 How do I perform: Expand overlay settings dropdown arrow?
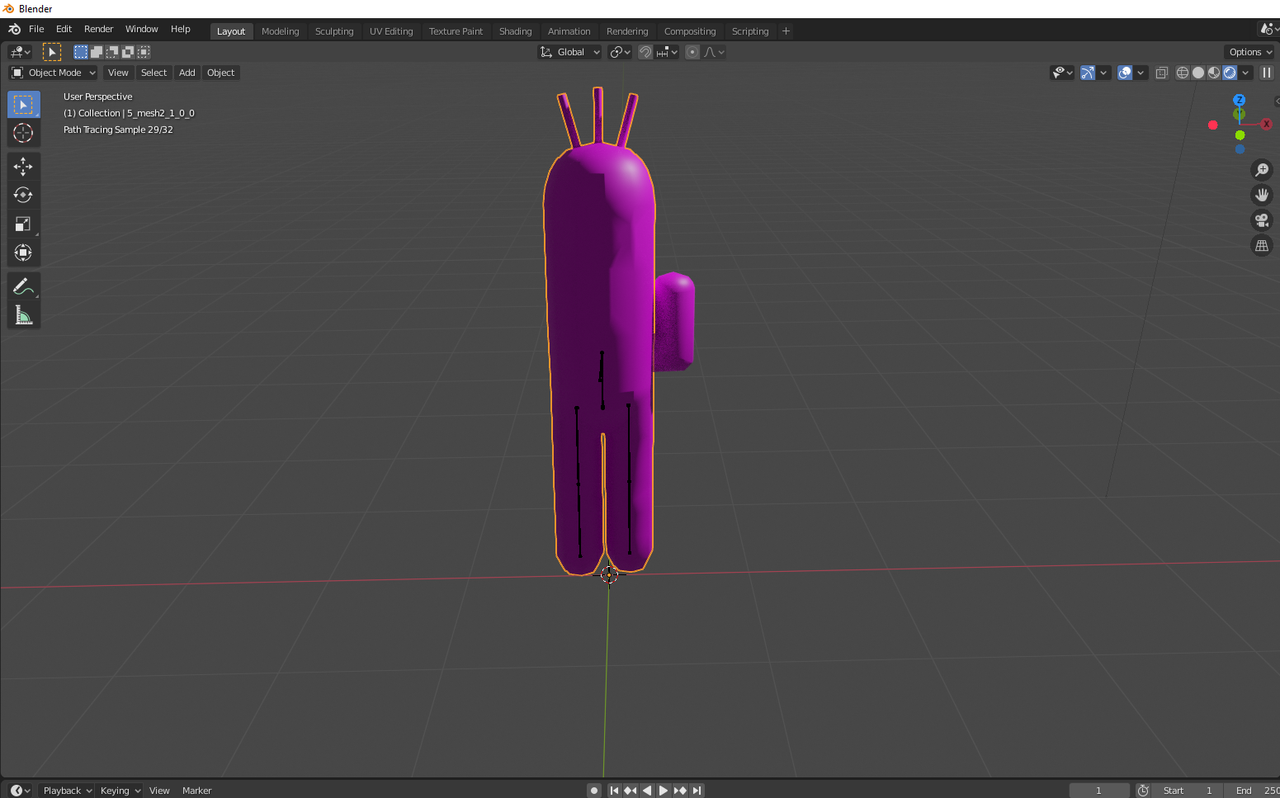click(x=1140, y=72)
